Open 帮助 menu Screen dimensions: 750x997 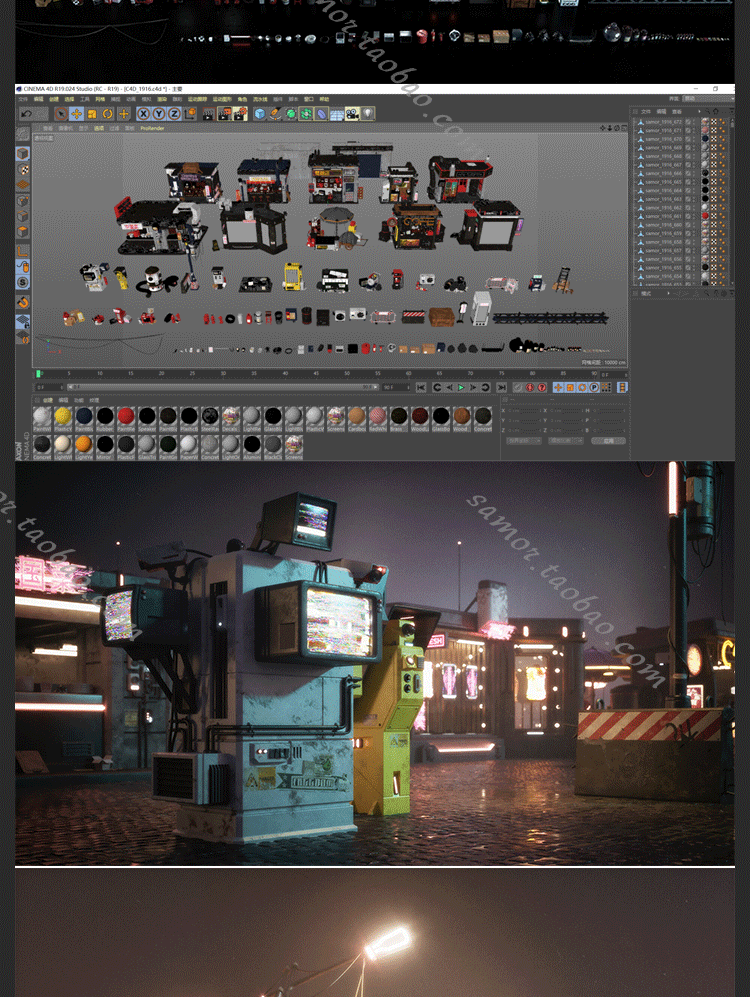pyautogui.click(x=324, y=99)
